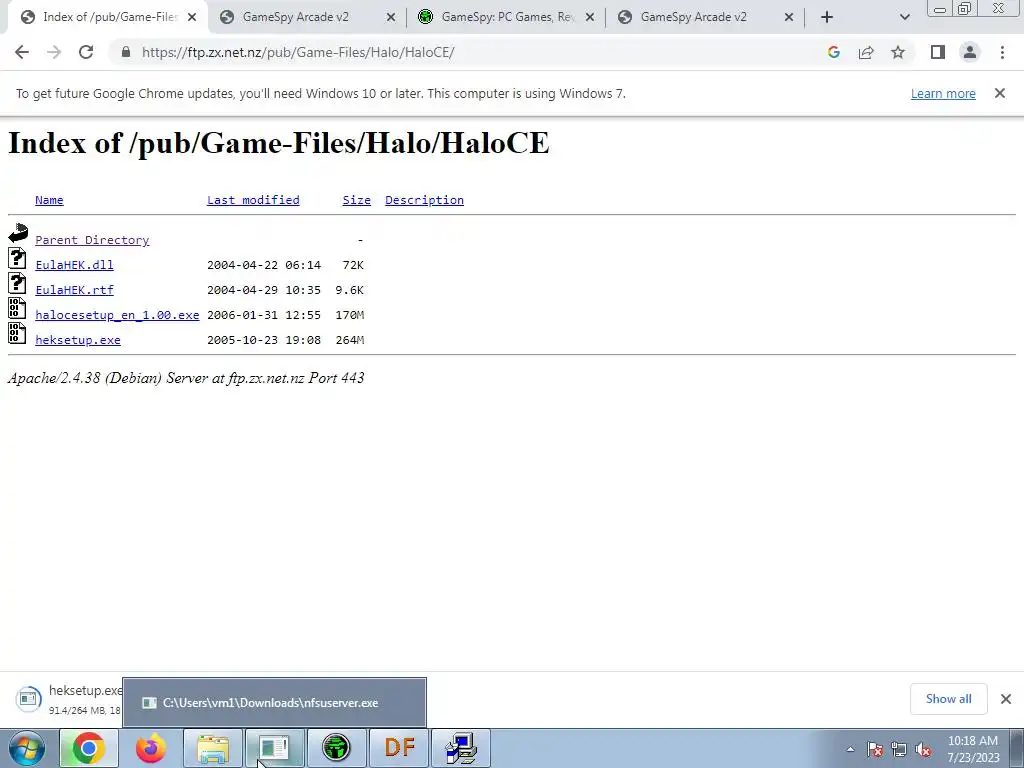1024x768 pixels.
Task: Open a new browser tab
Action: [827, 17]
